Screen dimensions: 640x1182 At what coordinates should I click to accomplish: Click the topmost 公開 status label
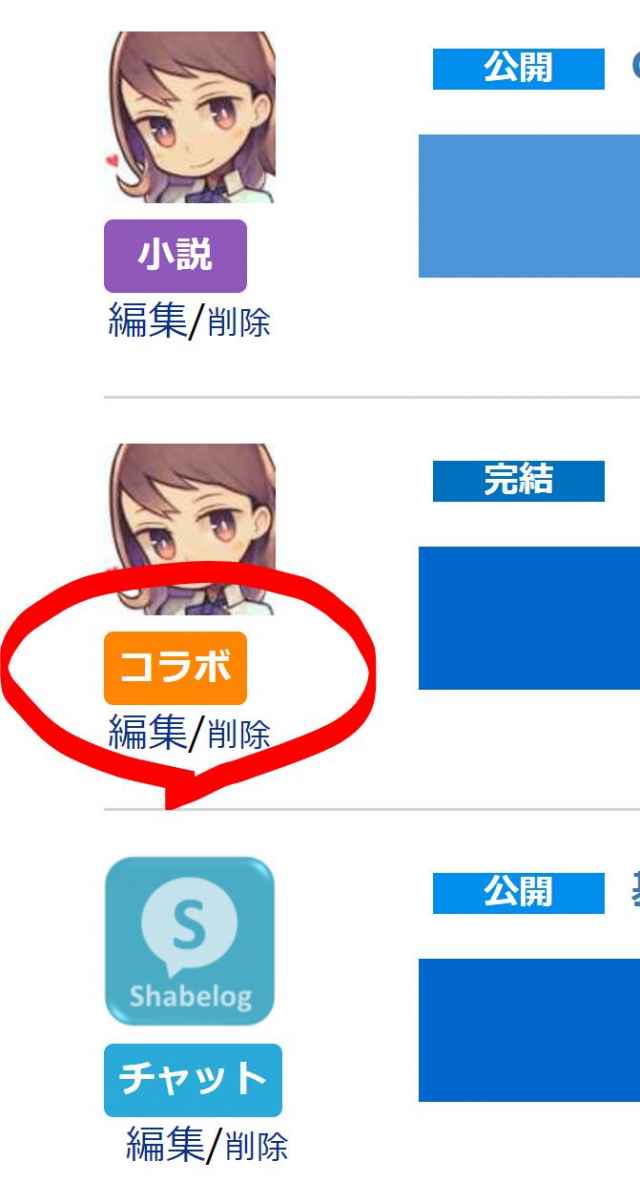pyautogui.click(x=519, y=69)
